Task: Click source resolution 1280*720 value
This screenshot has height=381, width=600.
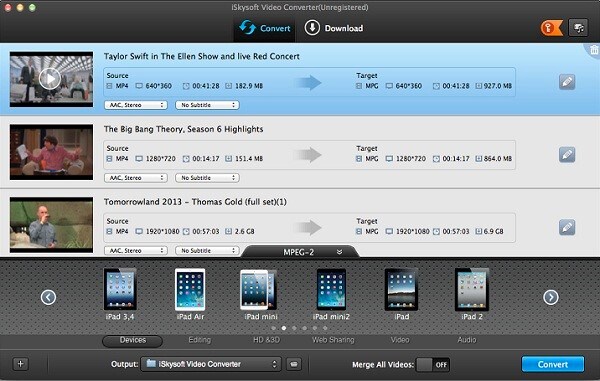Action: coord(161,159)
